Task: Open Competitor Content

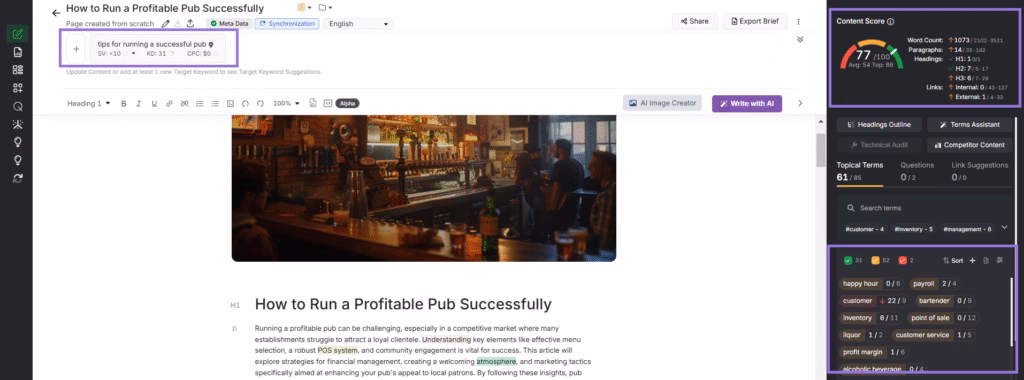Action: click(969, 145)
